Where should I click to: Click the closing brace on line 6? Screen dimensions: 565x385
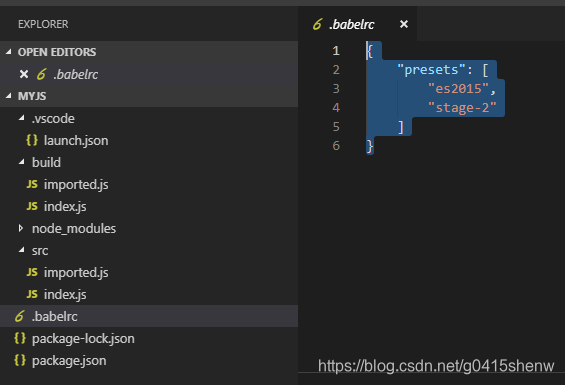pyautogui.click(x=370, y=146)
